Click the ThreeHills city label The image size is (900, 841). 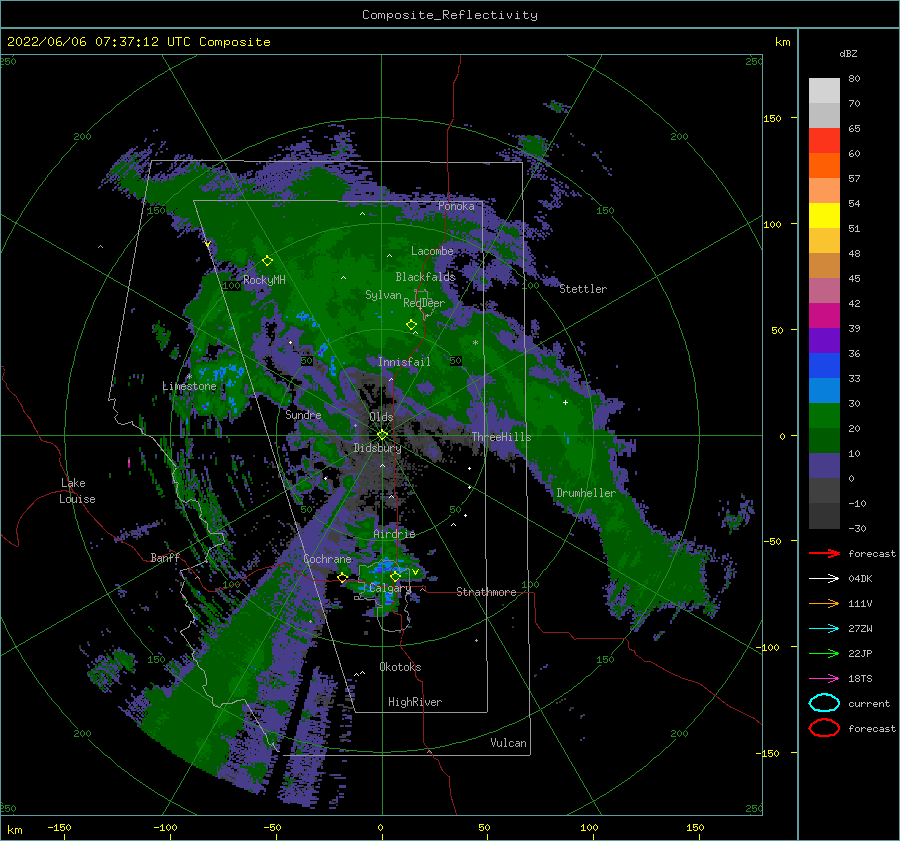(x=502, y=437)
